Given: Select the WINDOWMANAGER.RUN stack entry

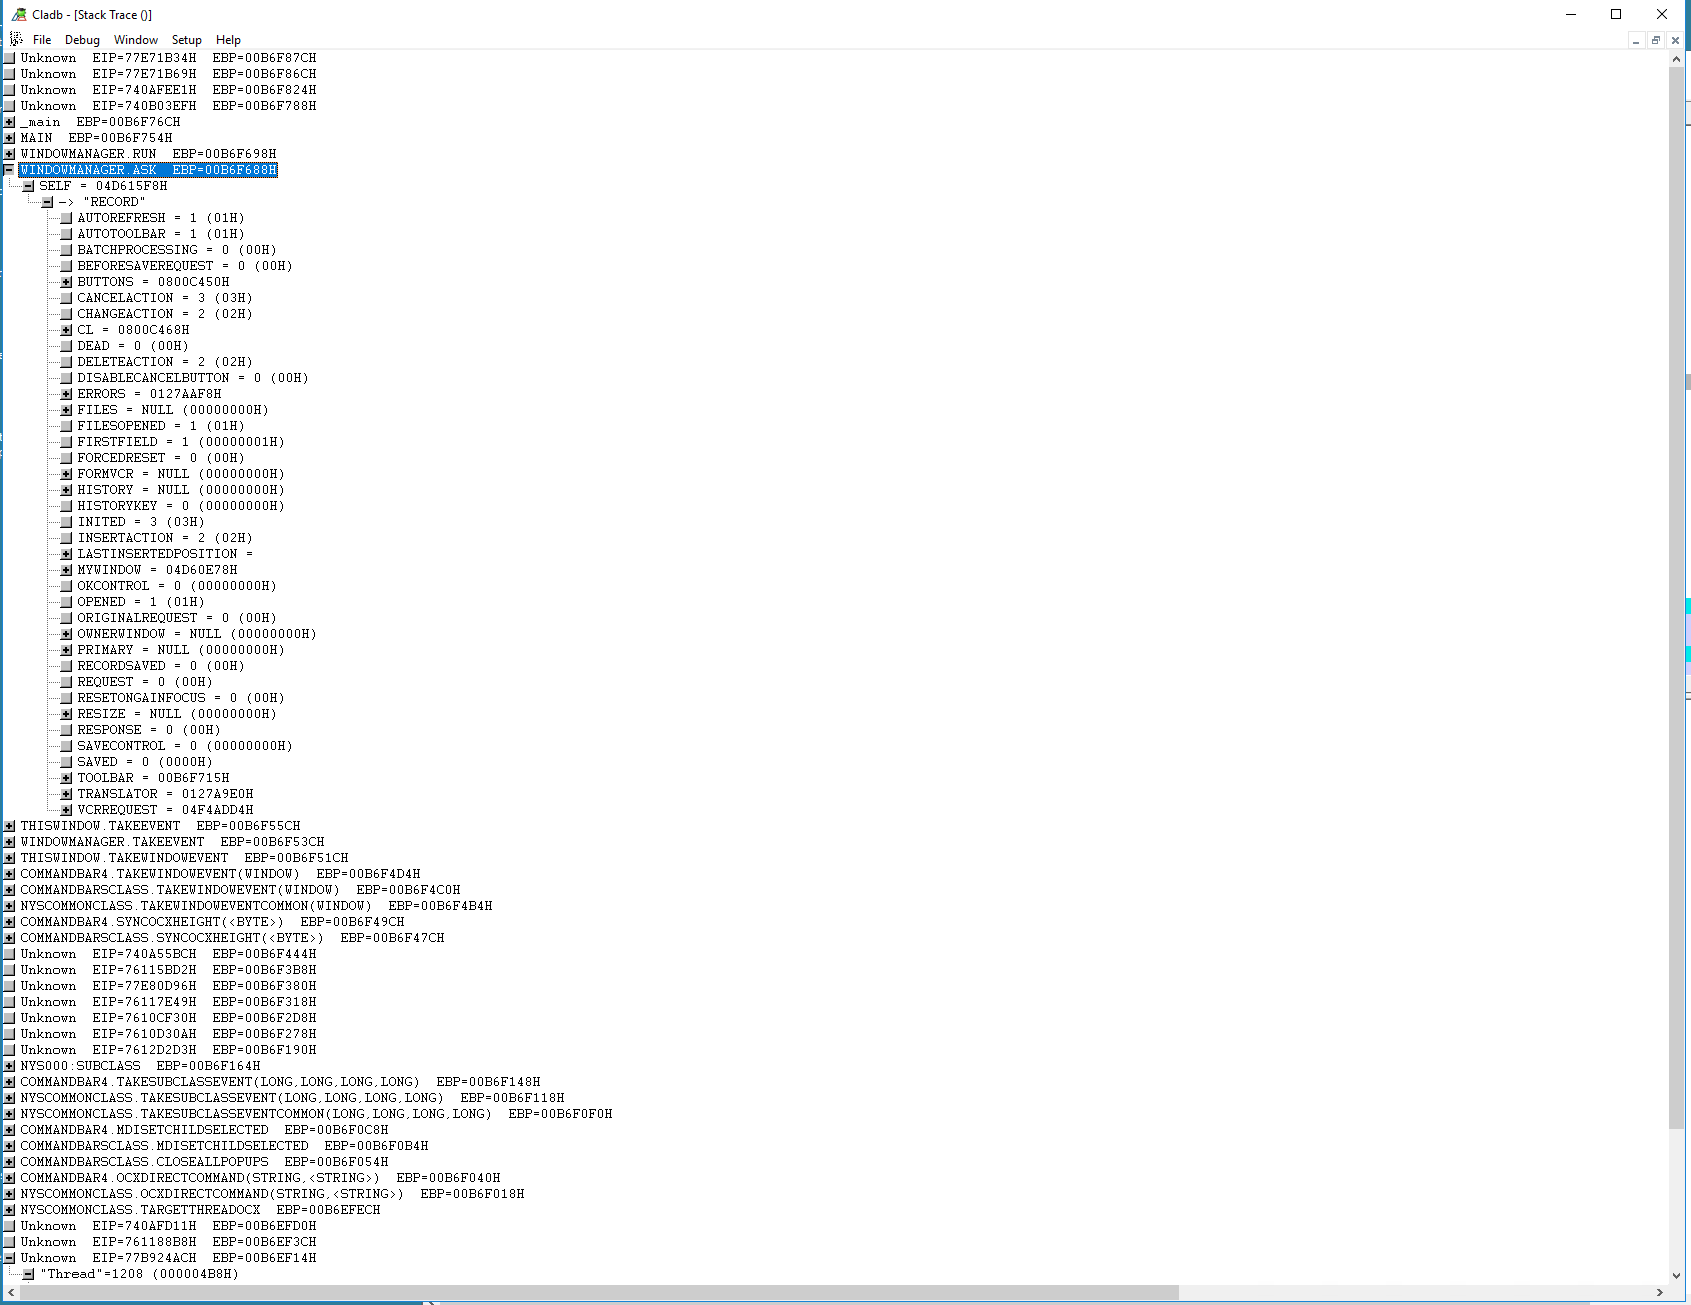Looking at the screenshot, I should 88,154.
